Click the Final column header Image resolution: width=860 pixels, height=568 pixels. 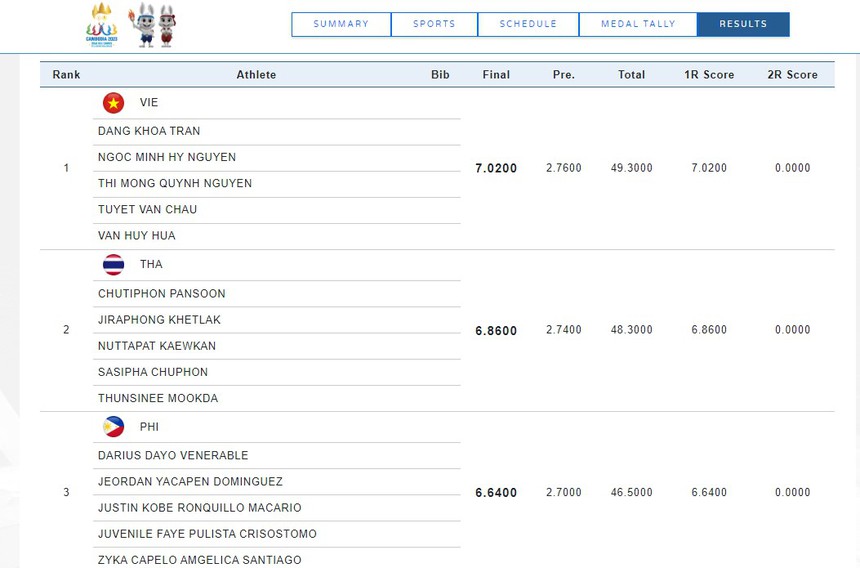496,75
